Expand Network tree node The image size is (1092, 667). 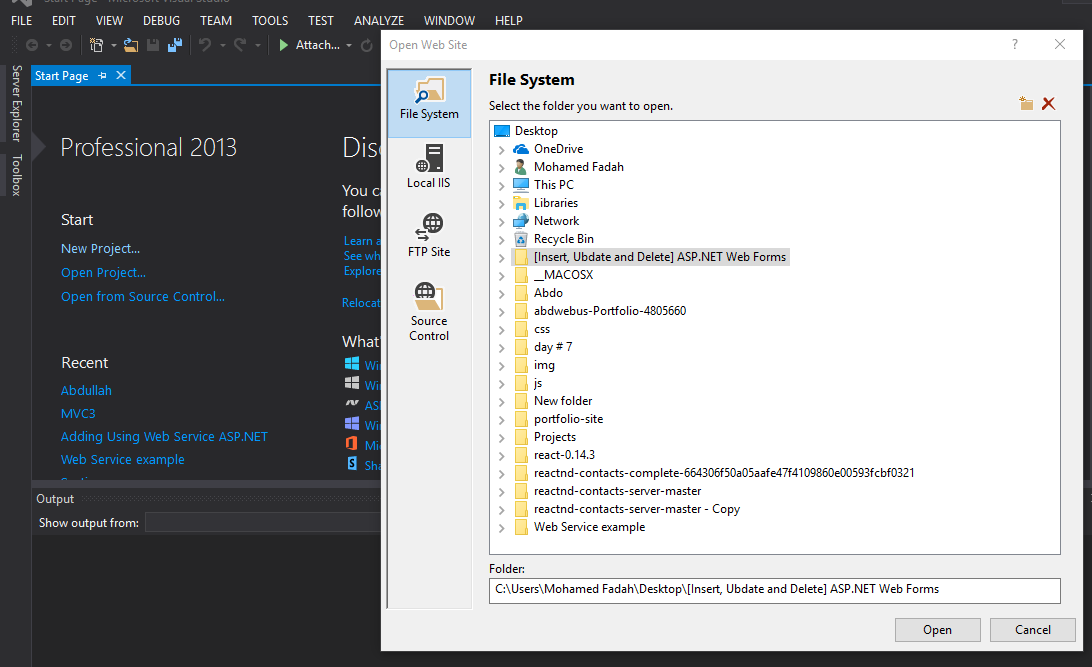click(x=501, y=222)
